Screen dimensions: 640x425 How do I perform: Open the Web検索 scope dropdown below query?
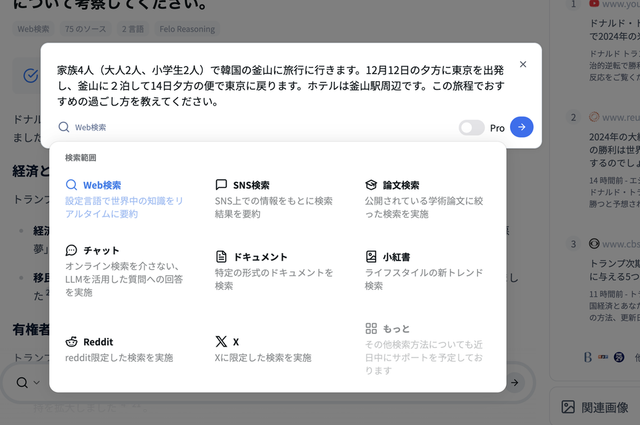tap(83, 128)
